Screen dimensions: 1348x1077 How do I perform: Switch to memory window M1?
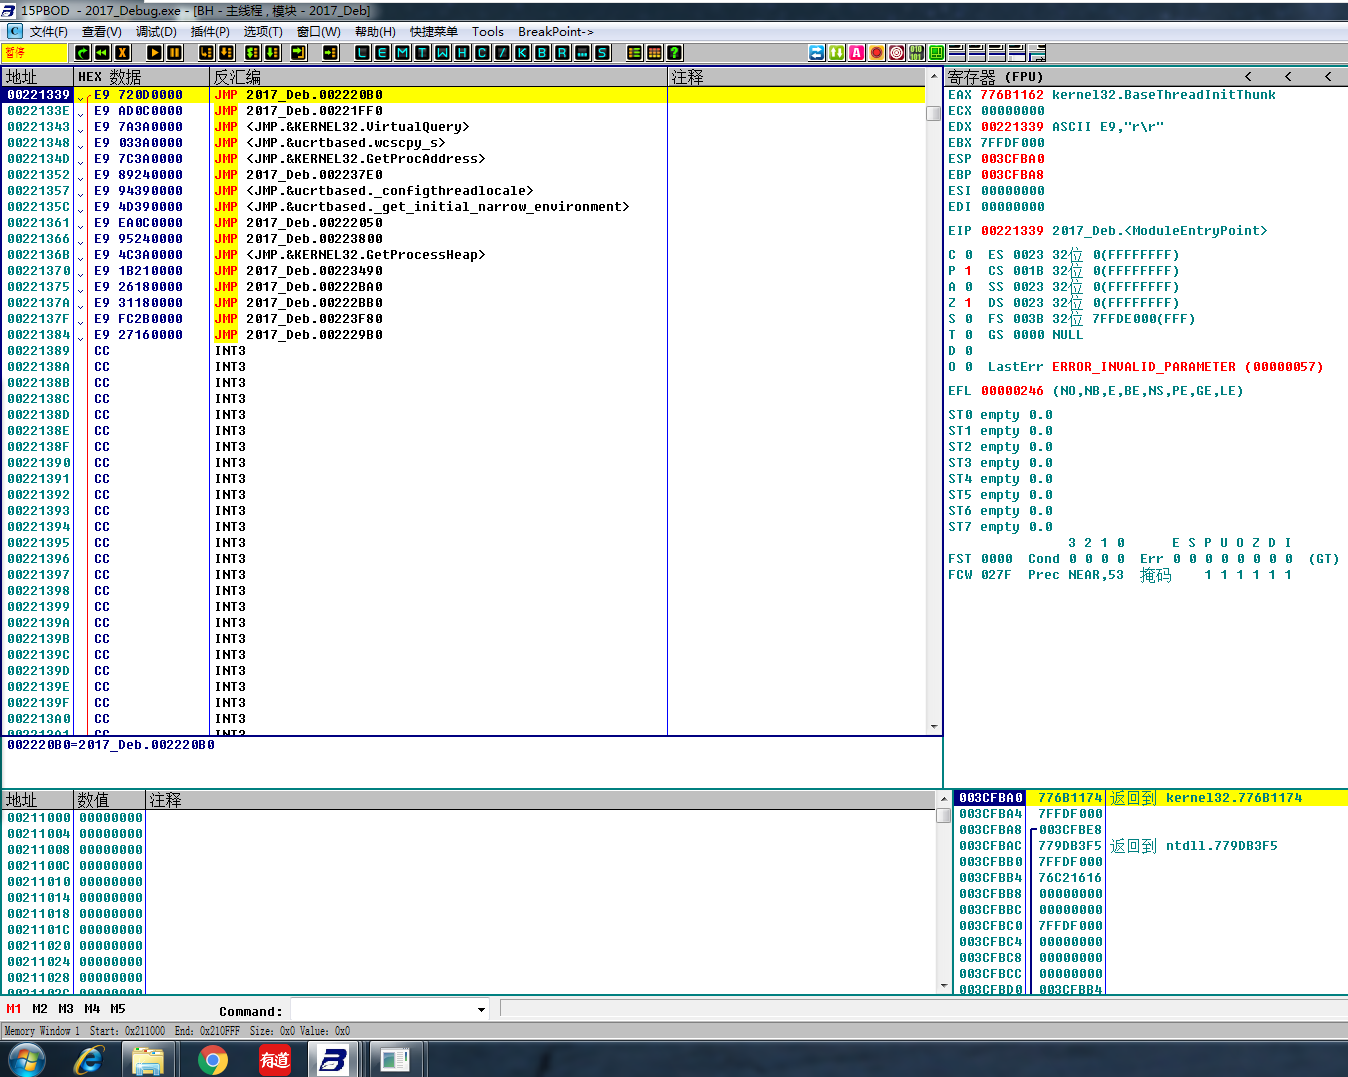[14, 1009]
